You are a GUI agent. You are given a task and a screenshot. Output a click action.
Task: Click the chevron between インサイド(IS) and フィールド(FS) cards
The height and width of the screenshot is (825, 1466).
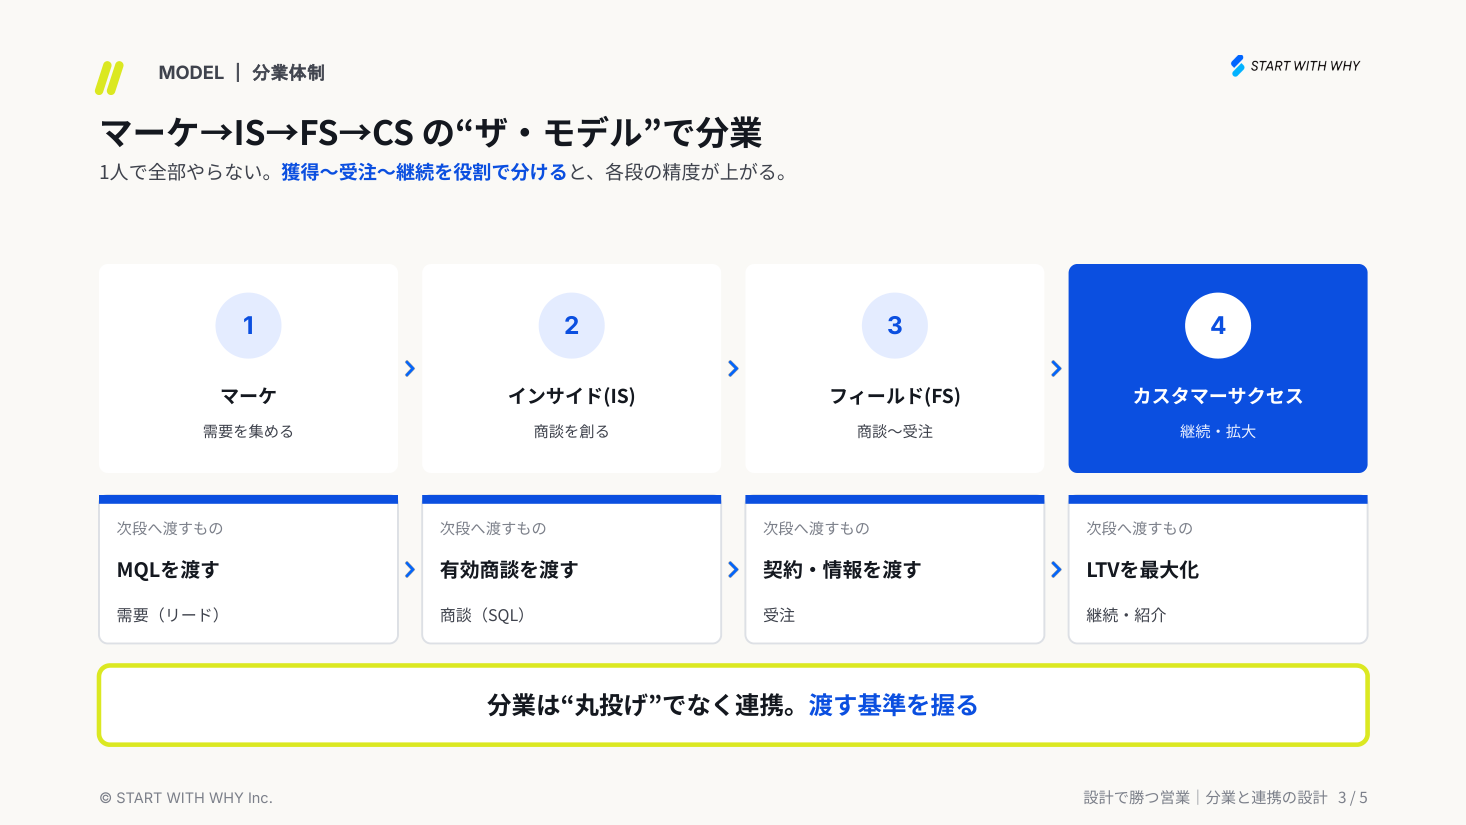[x=733, y=368]
